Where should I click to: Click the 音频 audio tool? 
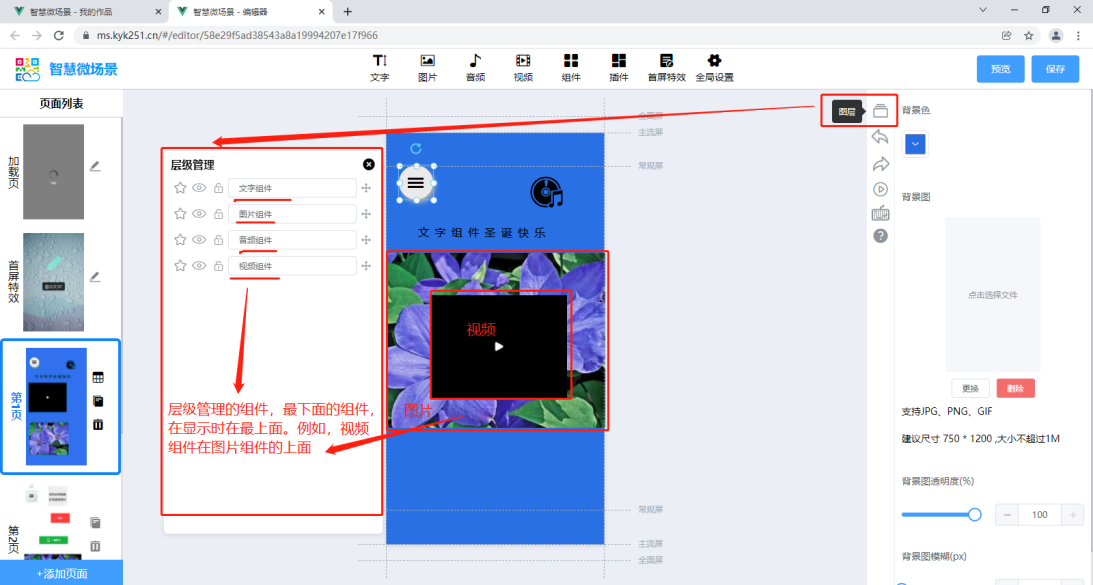[475, 67]
